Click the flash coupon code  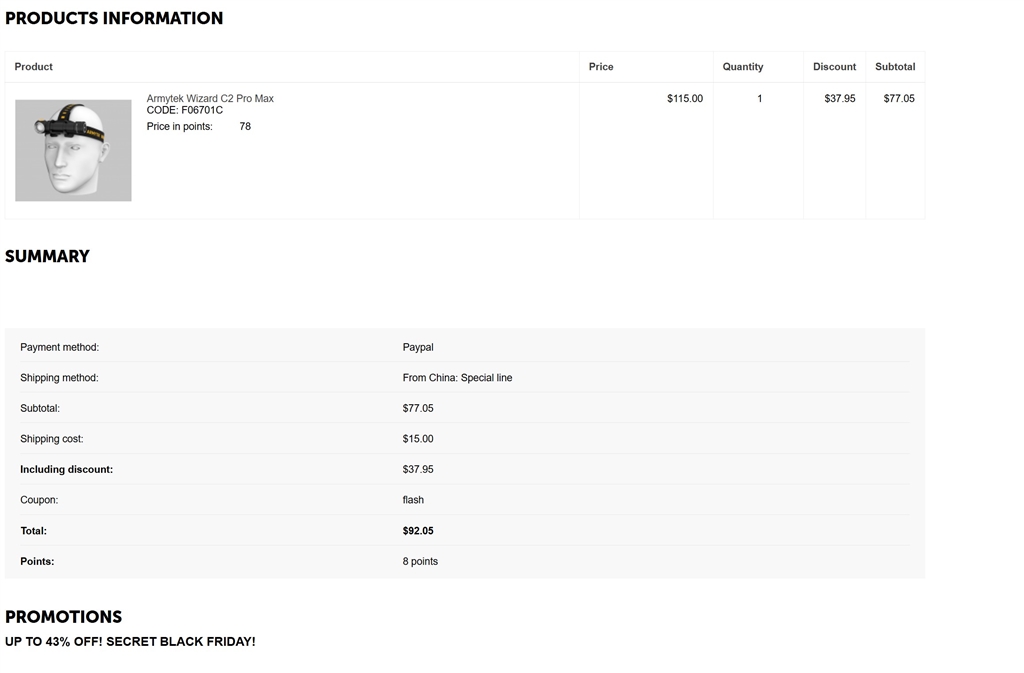coord(413,500)
